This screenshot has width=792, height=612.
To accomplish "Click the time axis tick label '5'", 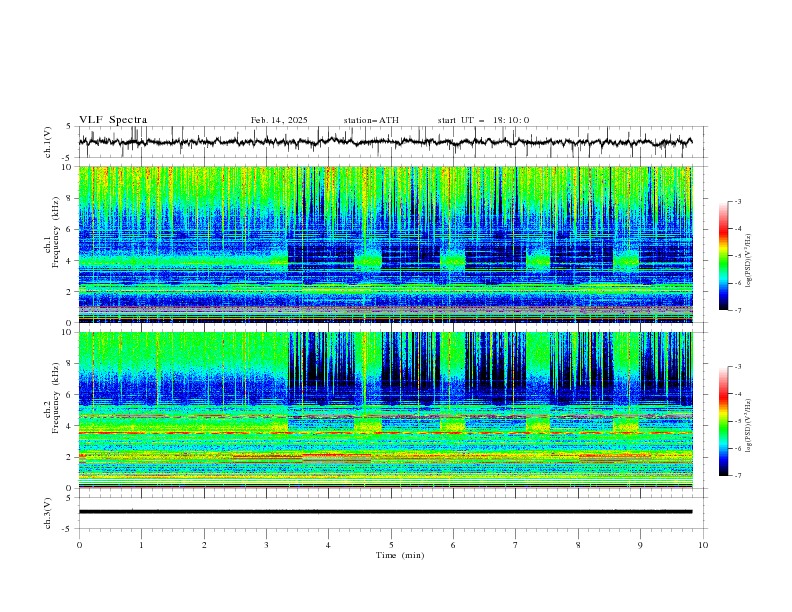I will (391, 545).
